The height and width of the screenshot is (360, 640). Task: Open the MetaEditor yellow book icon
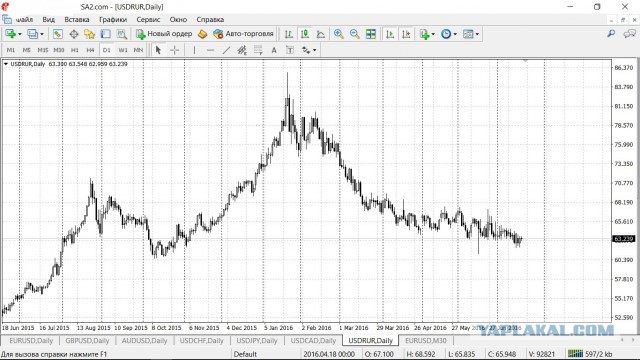(202, 34)
